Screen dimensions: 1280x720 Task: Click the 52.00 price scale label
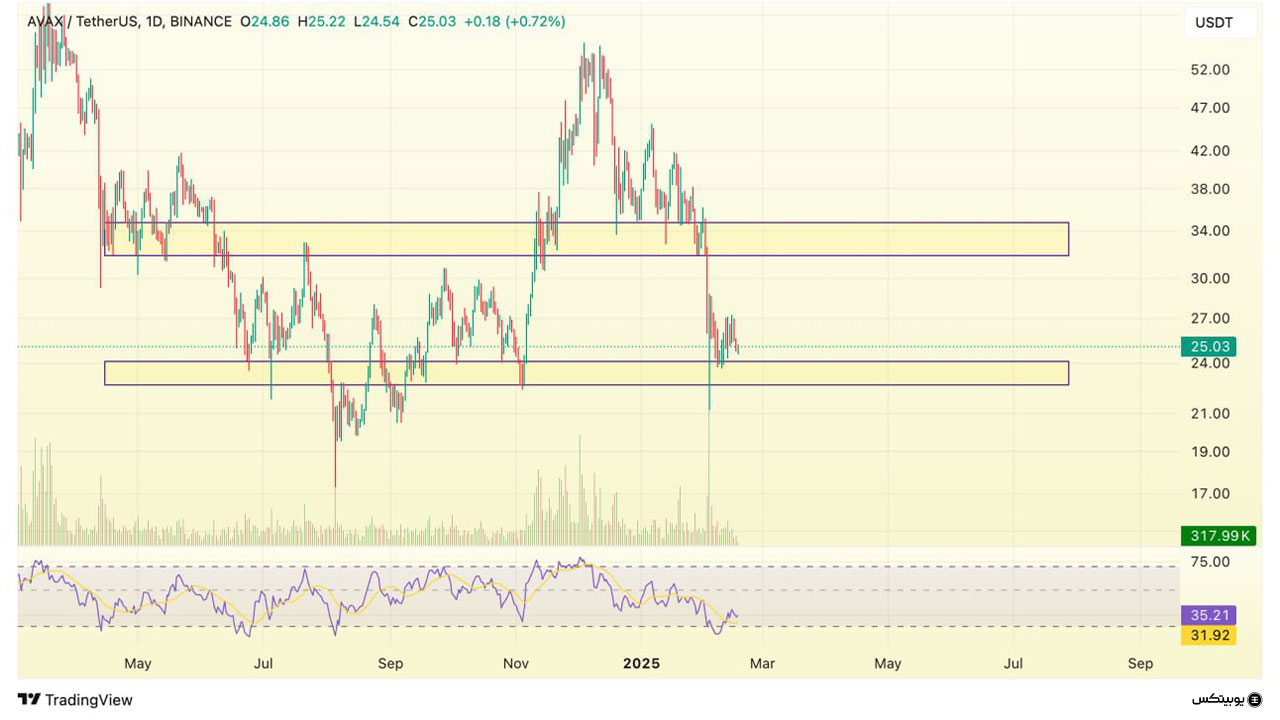click(1210, 70)
